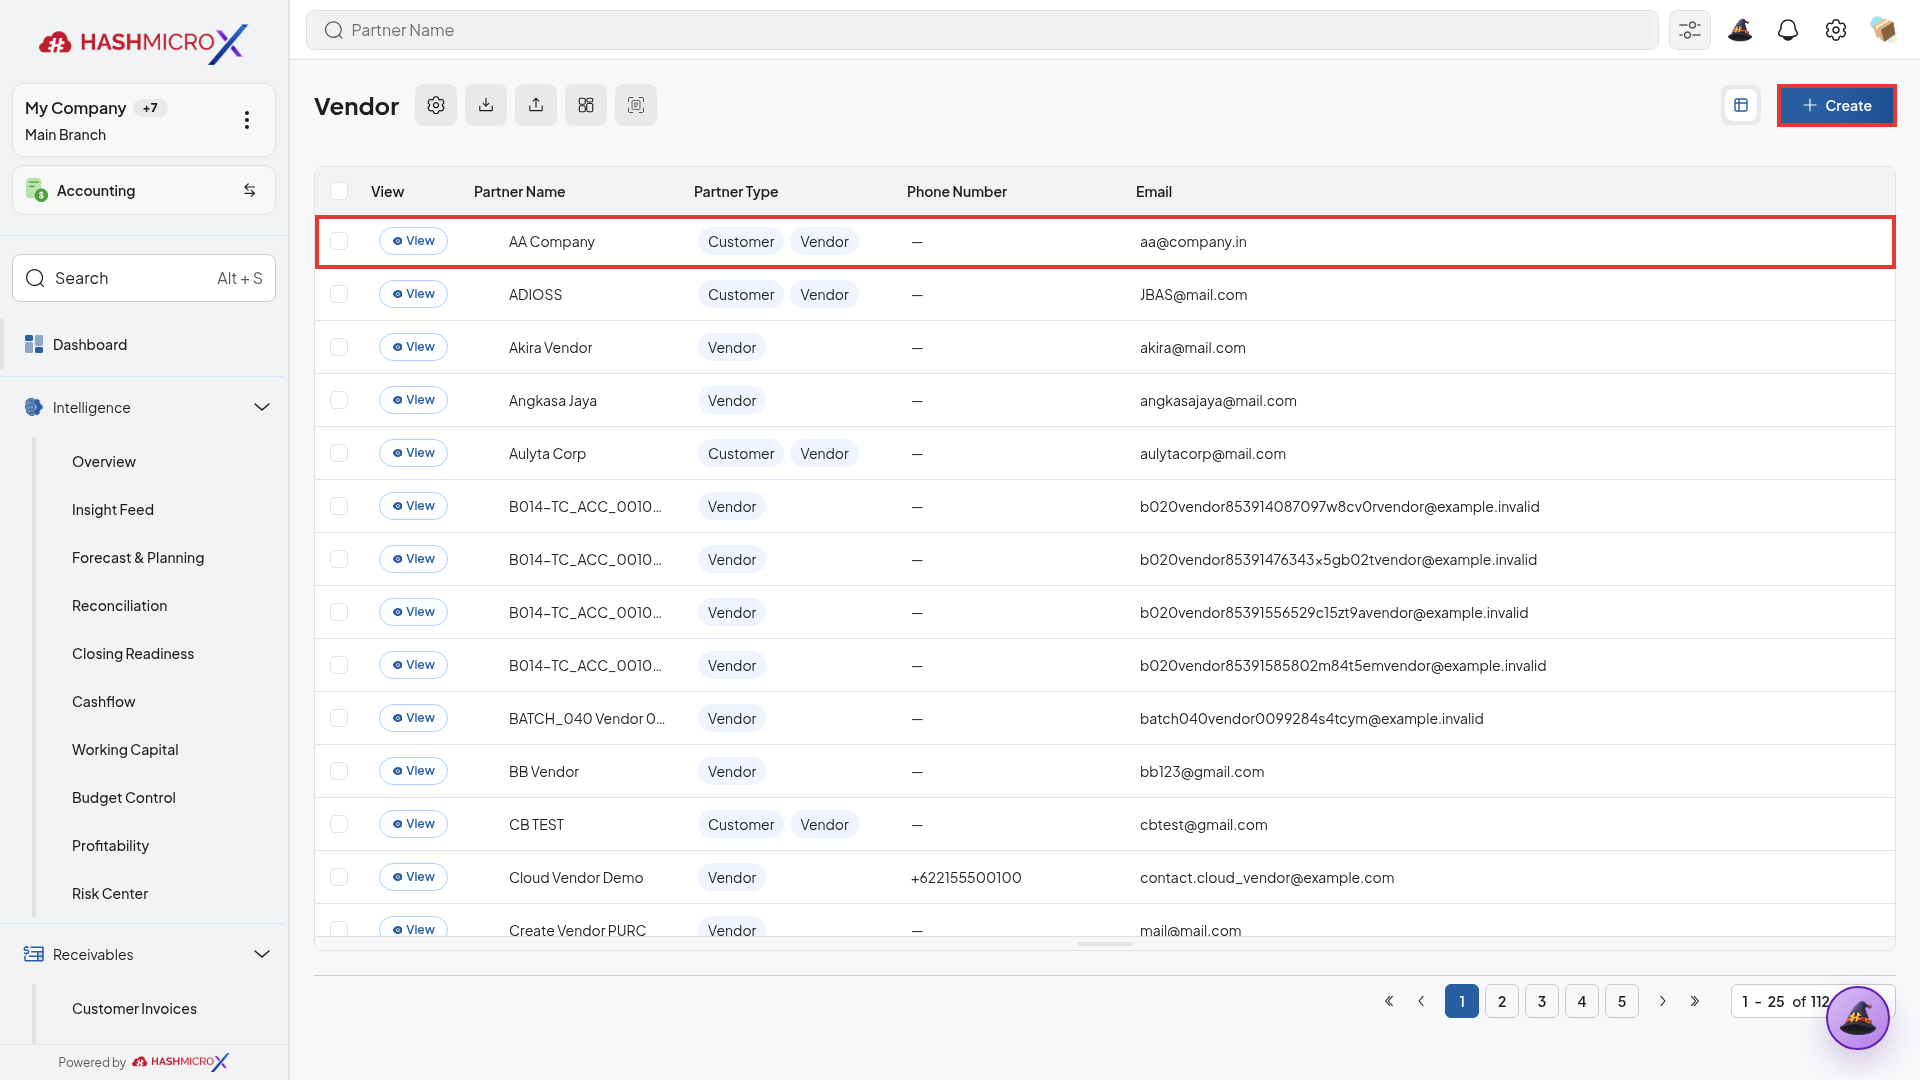Click the wizard hat icon in the top bar
Viewport: 1920px width, 1080px height.
pyautogui.click(x=1740, y=30)
